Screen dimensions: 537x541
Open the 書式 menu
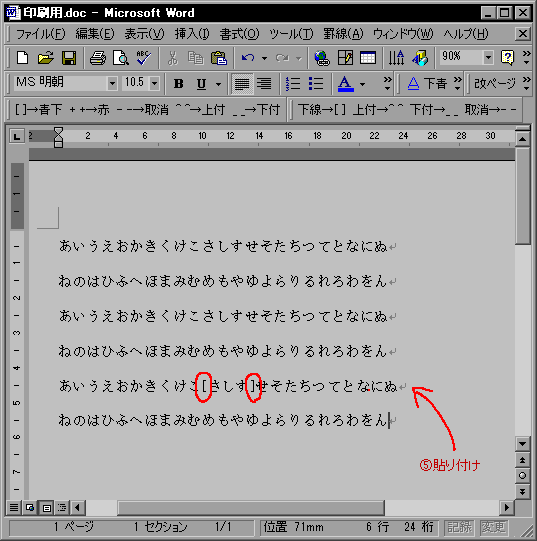(239, 34)
